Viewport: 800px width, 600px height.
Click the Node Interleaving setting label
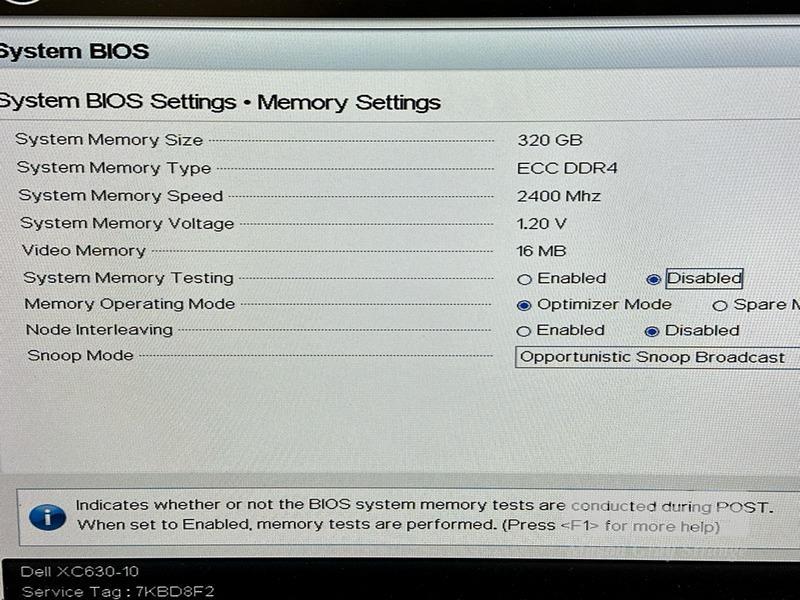[x=99, y=330]
